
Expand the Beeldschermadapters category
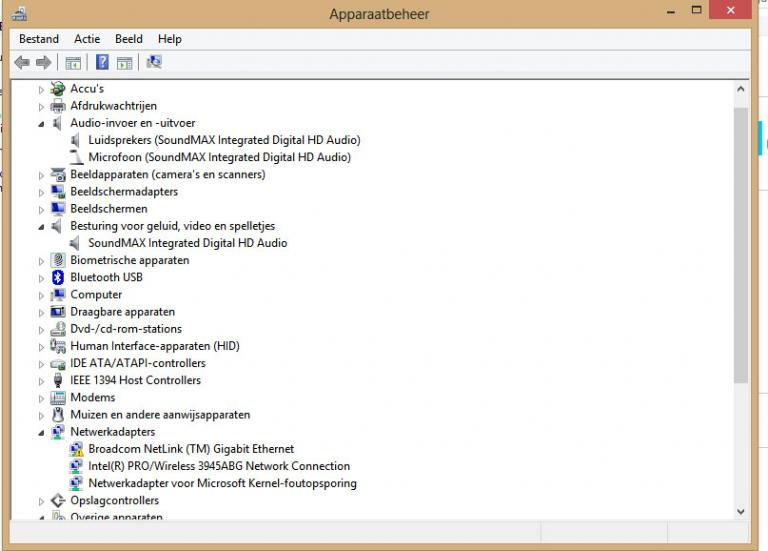point(42,192)
